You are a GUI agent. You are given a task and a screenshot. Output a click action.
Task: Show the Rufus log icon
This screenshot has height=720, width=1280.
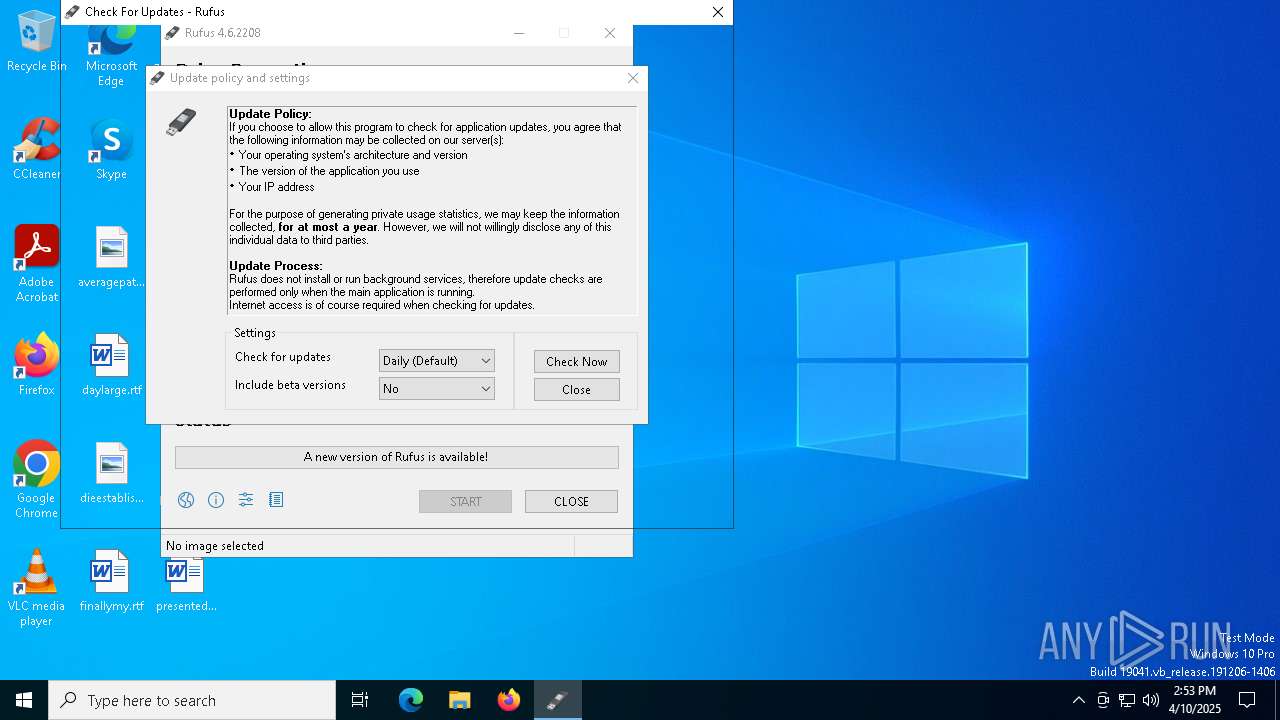(276, 500)
